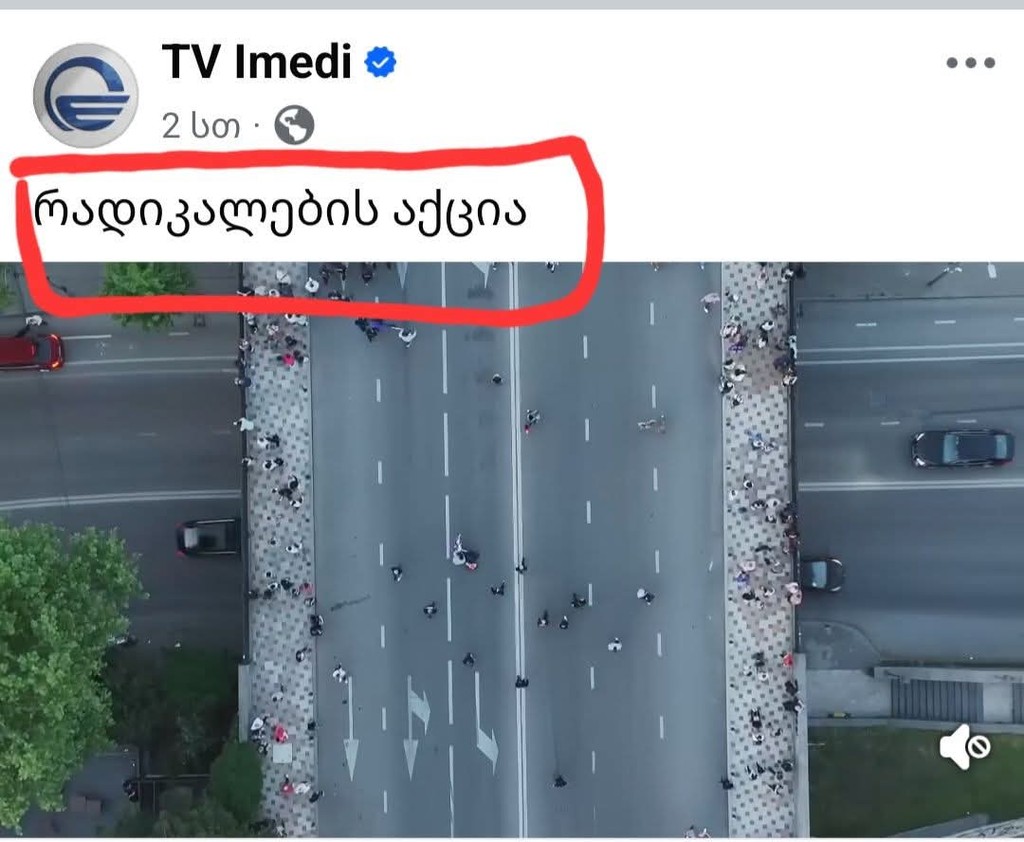The width and height of the screenshot is (1024, 842).
Task: Open the post timestamp "2 სთ"
Action: coord(200,125)
